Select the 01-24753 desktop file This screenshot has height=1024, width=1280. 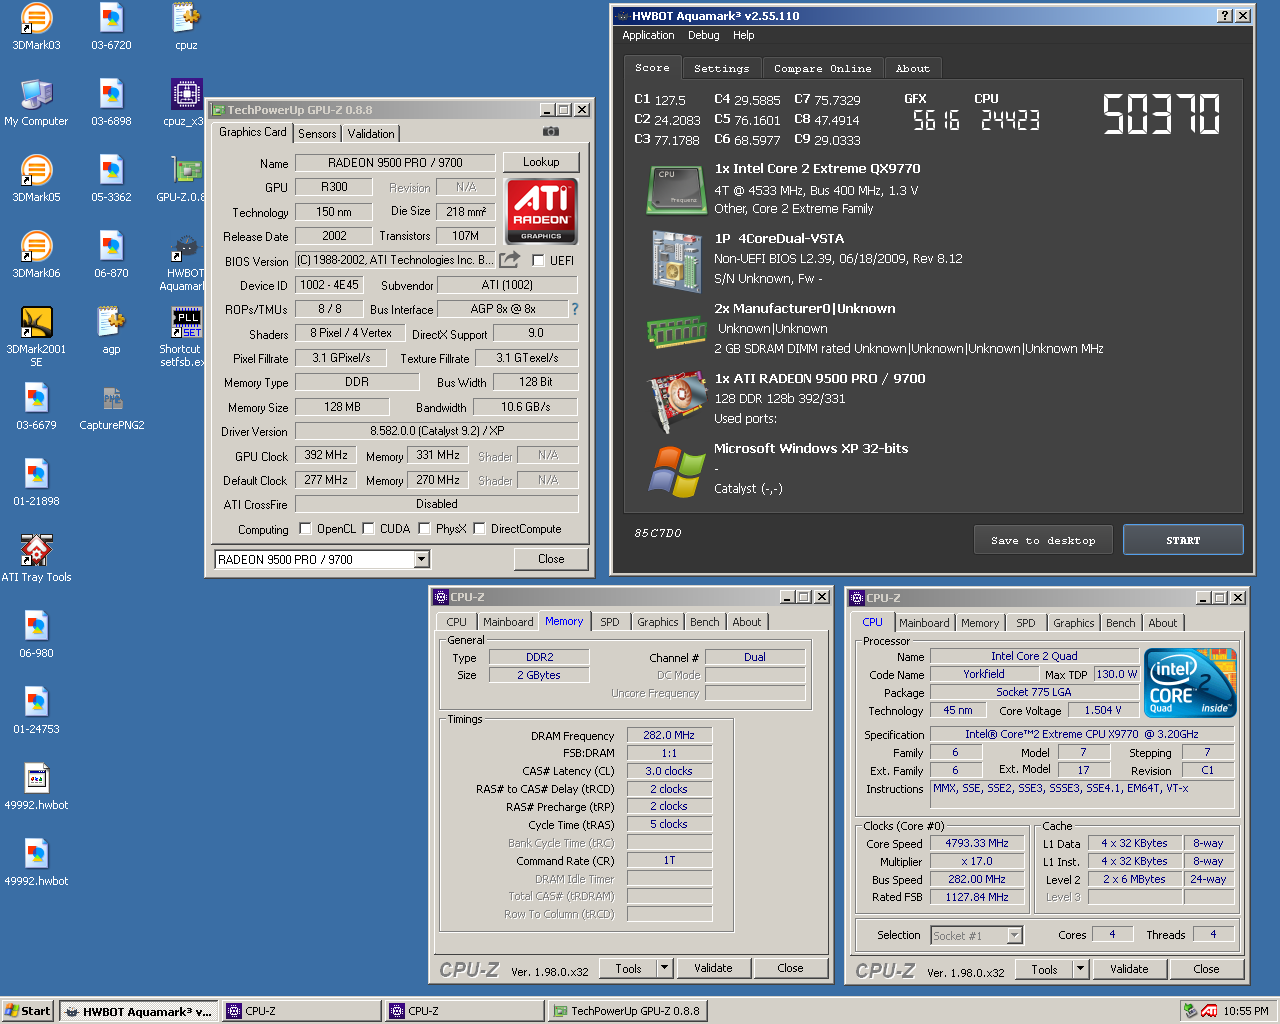(x=36, y=711)
